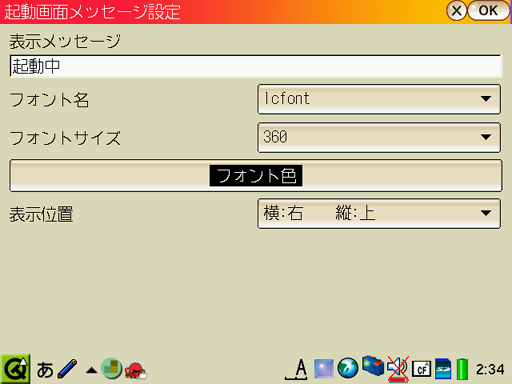The image size is (512, 384).
Task: Toggle the muted speaker volume icon
Action: click(x=398, y=369)
